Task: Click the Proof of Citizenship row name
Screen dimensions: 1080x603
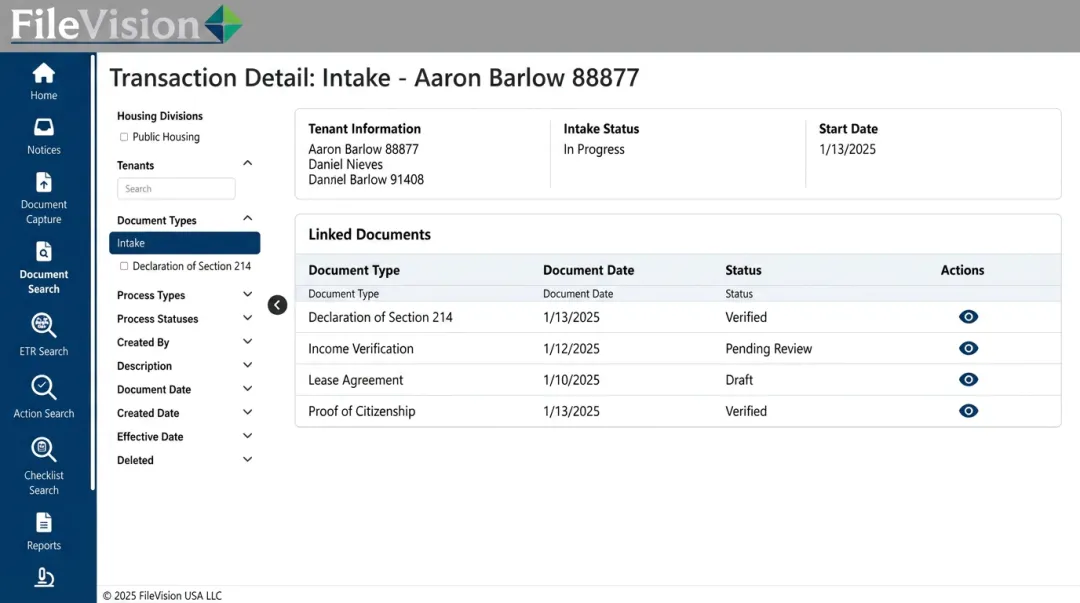Action: 362,411
